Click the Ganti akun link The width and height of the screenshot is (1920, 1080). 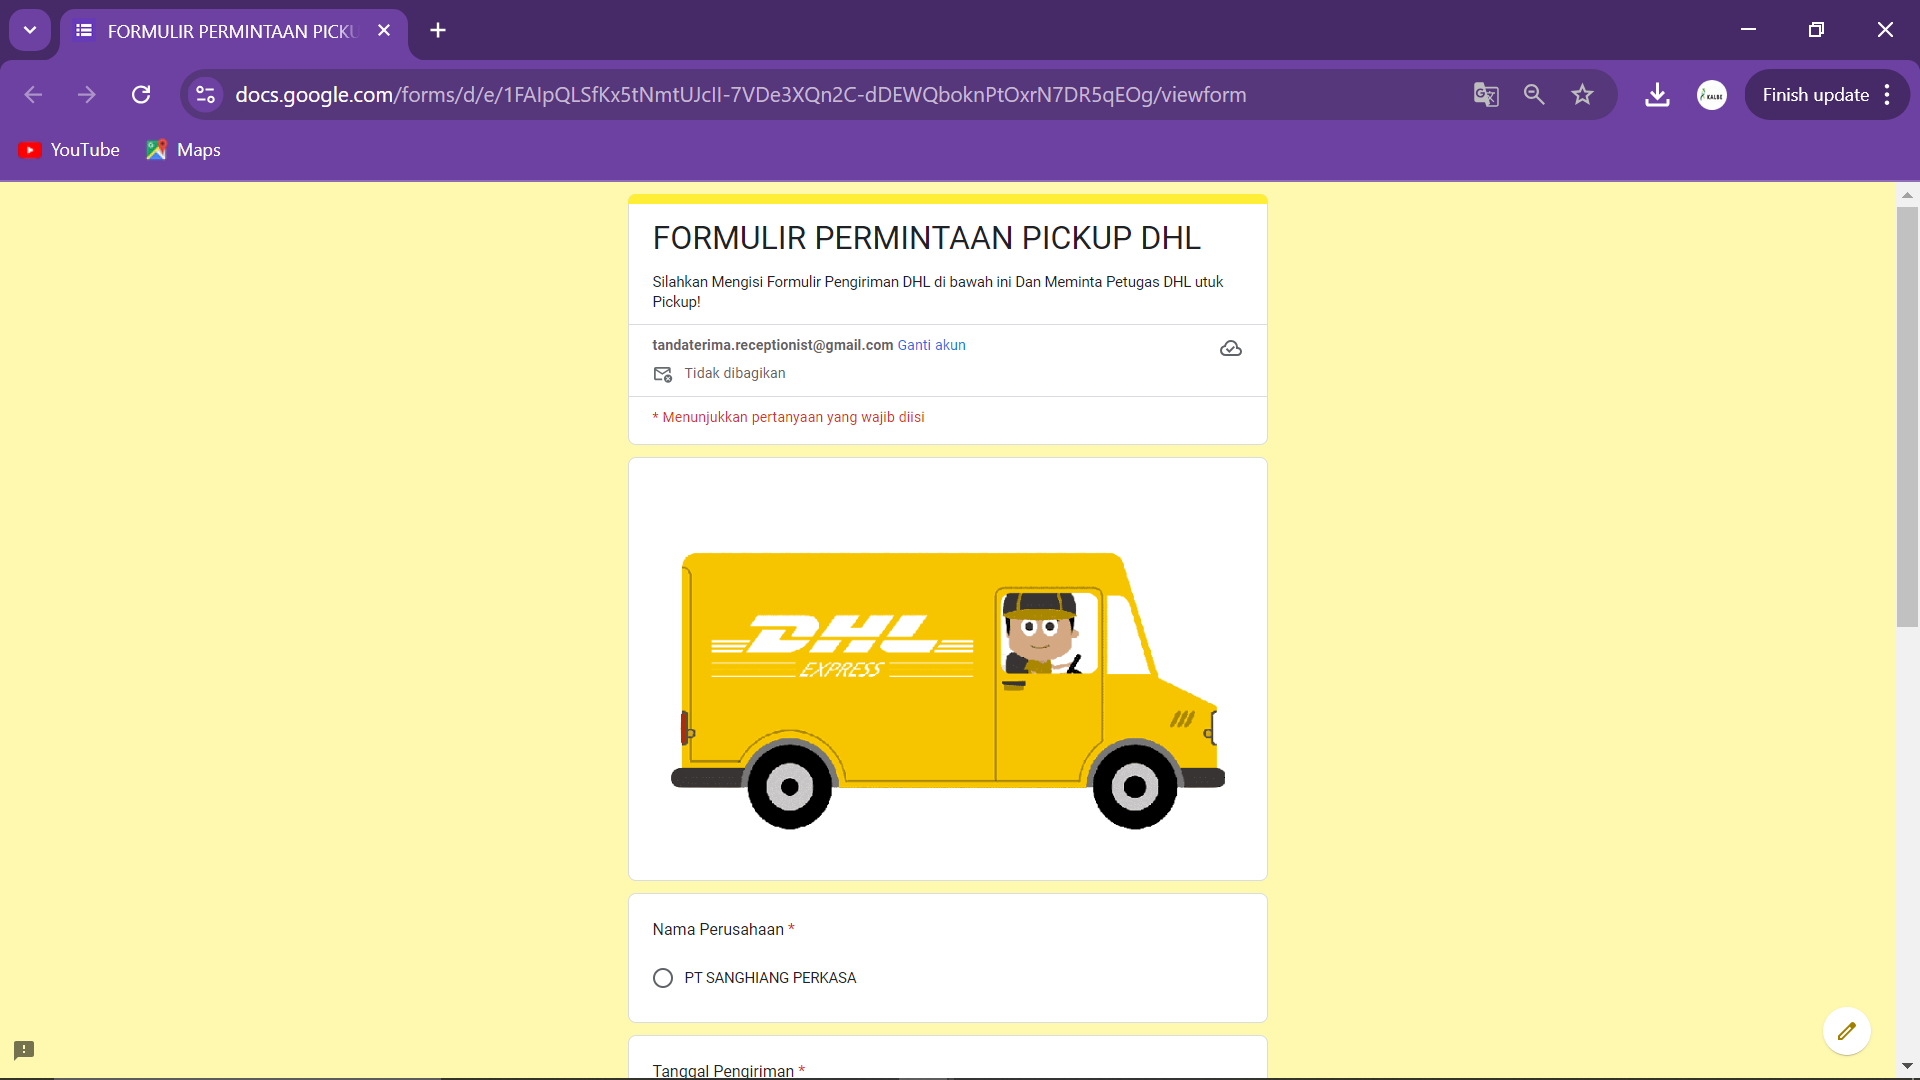(x=931, y=345)
